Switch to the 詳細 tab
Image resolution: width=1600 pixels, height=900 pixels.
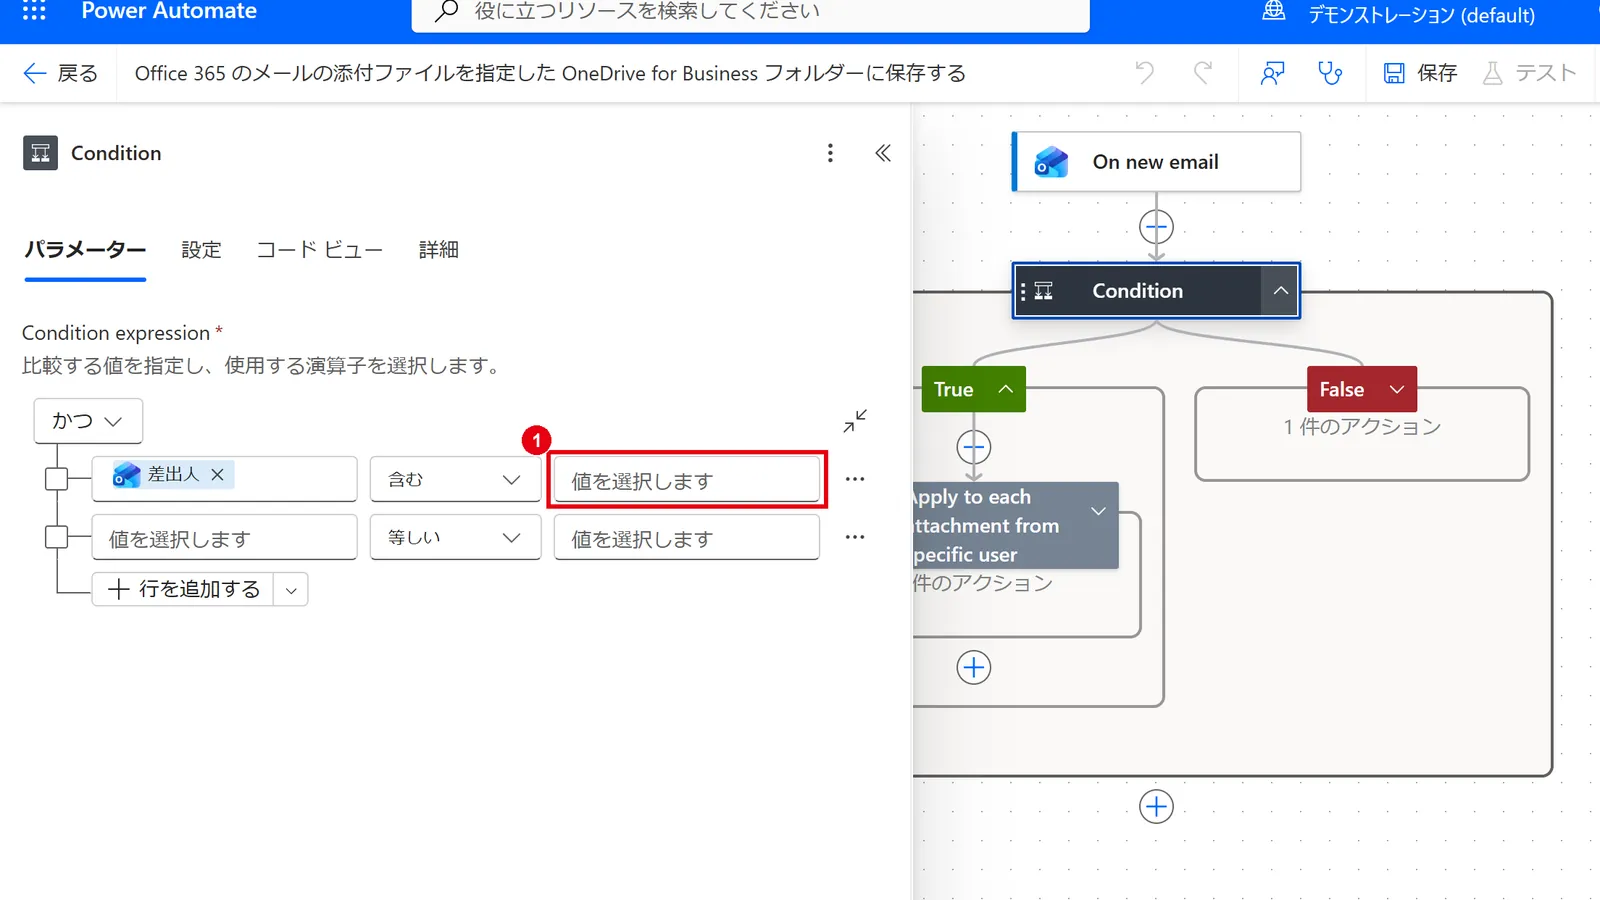[438, 250]
